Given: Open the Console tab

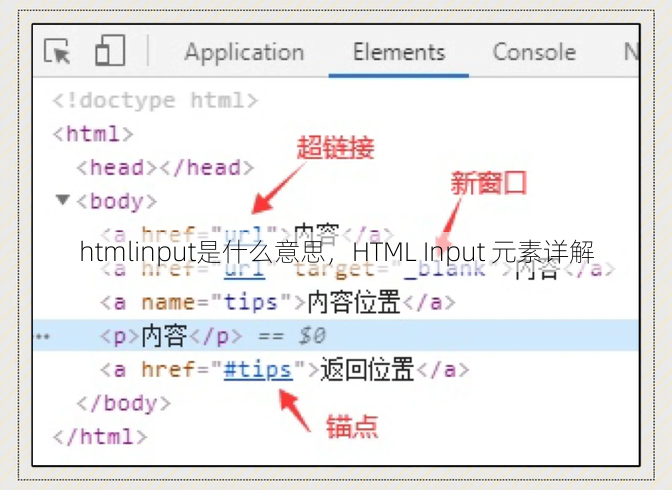Looking at the screenshot, I should 534,52.
